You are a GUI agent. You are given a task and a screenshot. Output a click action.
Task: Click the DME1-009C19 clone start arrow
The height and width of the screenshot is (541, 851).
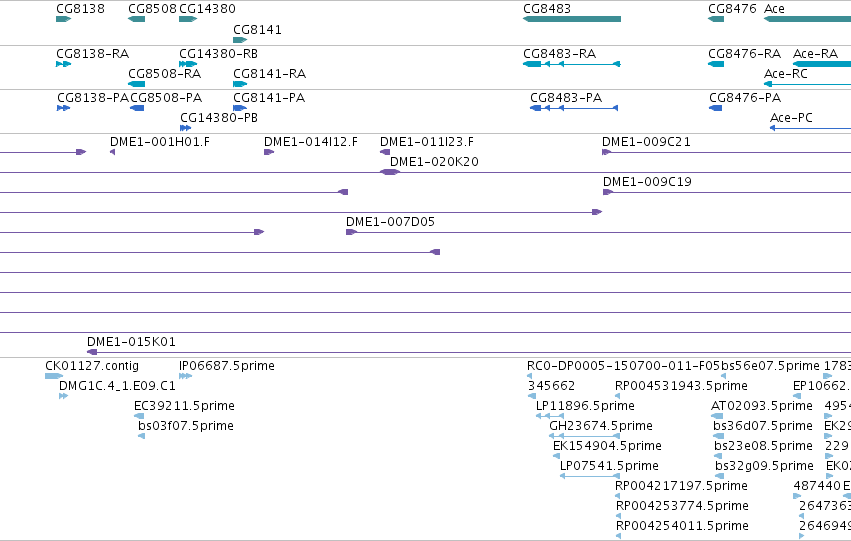pyautogui.click(x=608, y=192)
